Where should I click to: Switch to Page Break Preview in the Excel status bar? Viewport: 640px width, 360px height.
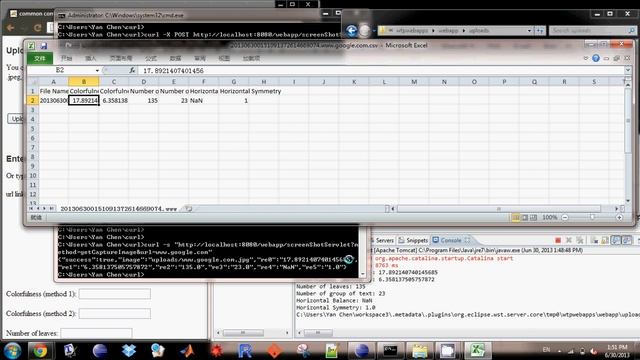point(533,218)
